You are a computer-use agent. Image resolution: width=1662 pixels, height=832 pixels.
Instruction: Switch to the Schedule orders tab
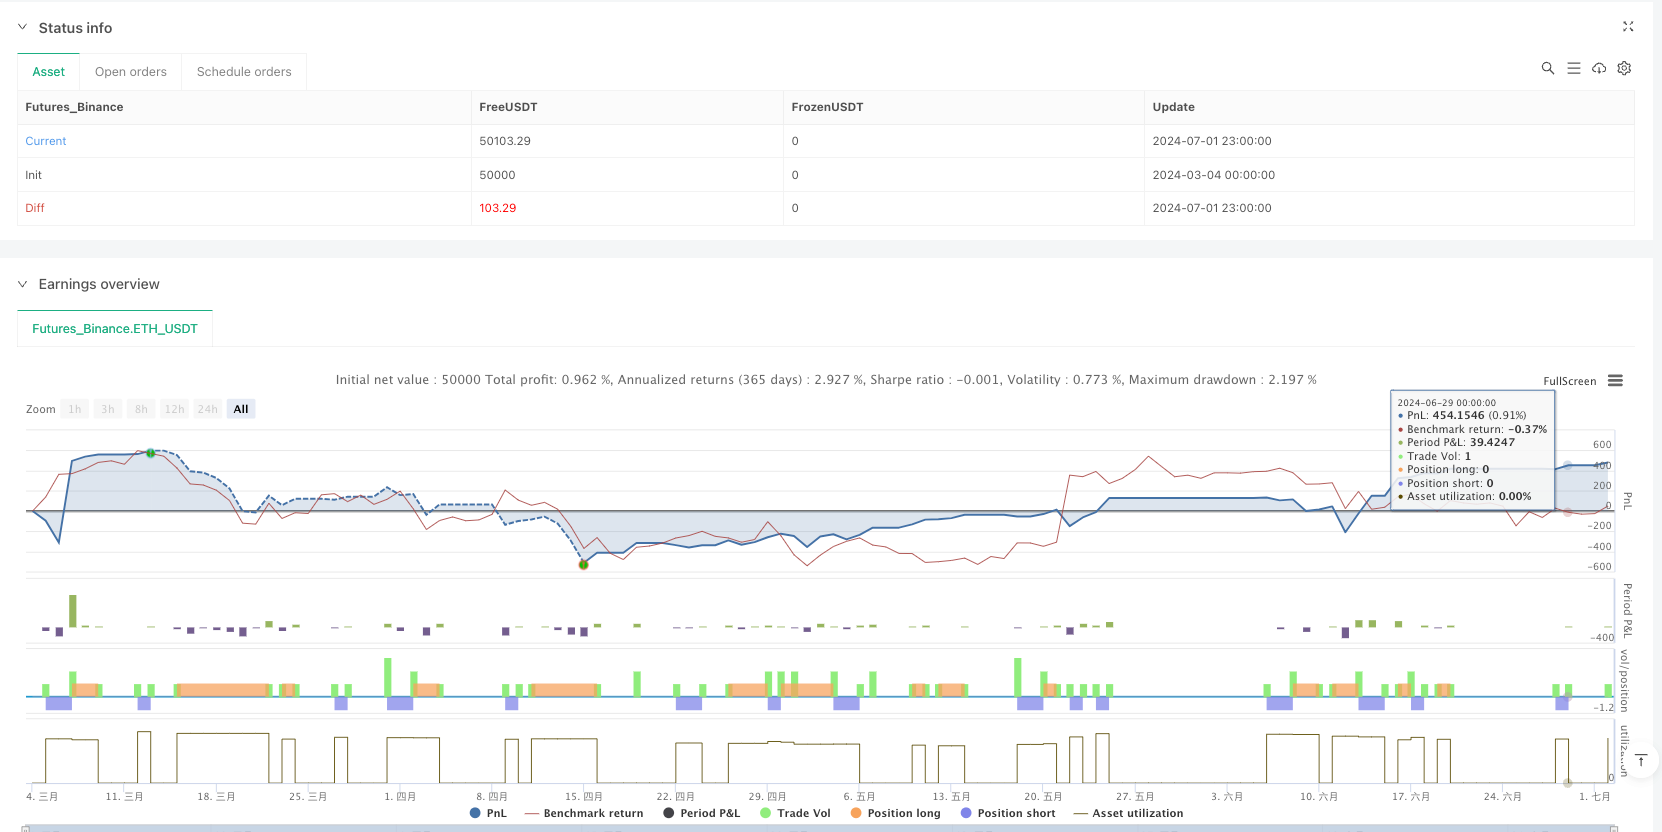[244, 72]
